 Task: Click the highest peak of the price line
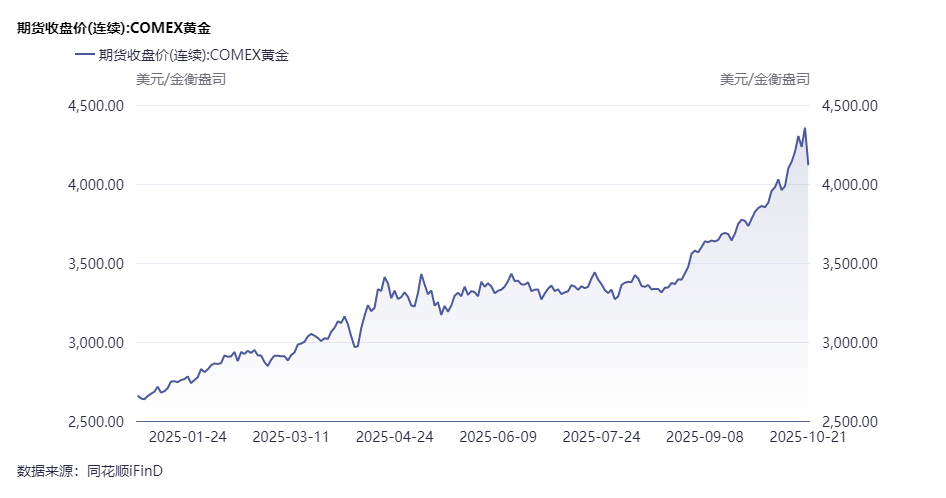click(805, 128)
